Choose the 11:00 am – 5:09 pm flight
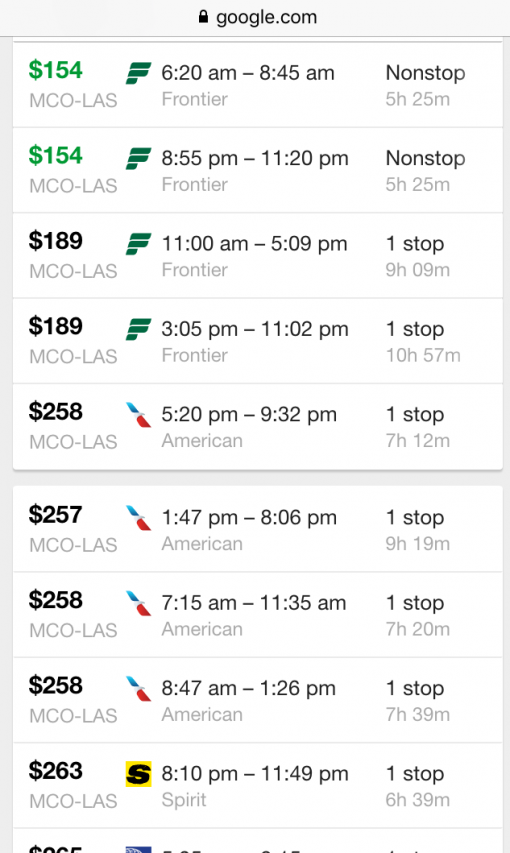 click(x=257, y=256)
